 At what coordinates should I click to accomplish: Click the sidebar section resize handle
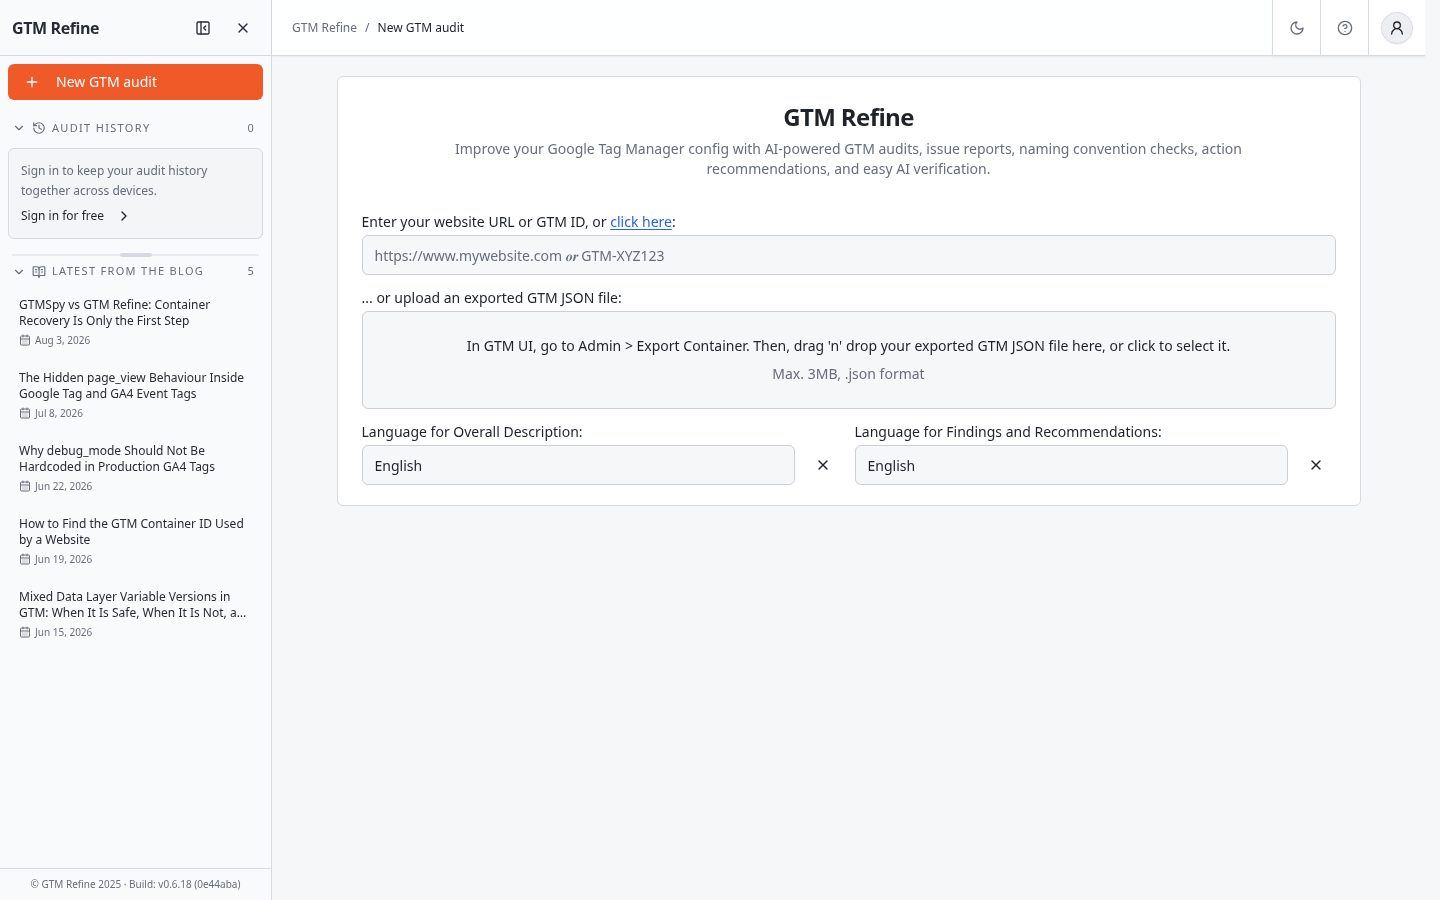(x=136, y=255)
